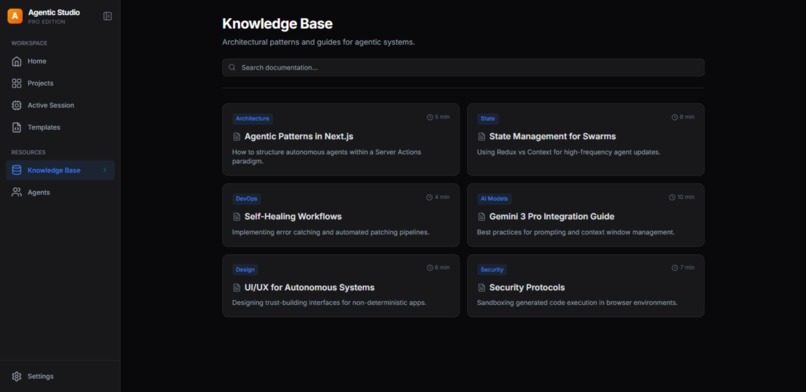Click the DevOps tag badge
Viewport: 806px width, 392px height.
point(246,199)
